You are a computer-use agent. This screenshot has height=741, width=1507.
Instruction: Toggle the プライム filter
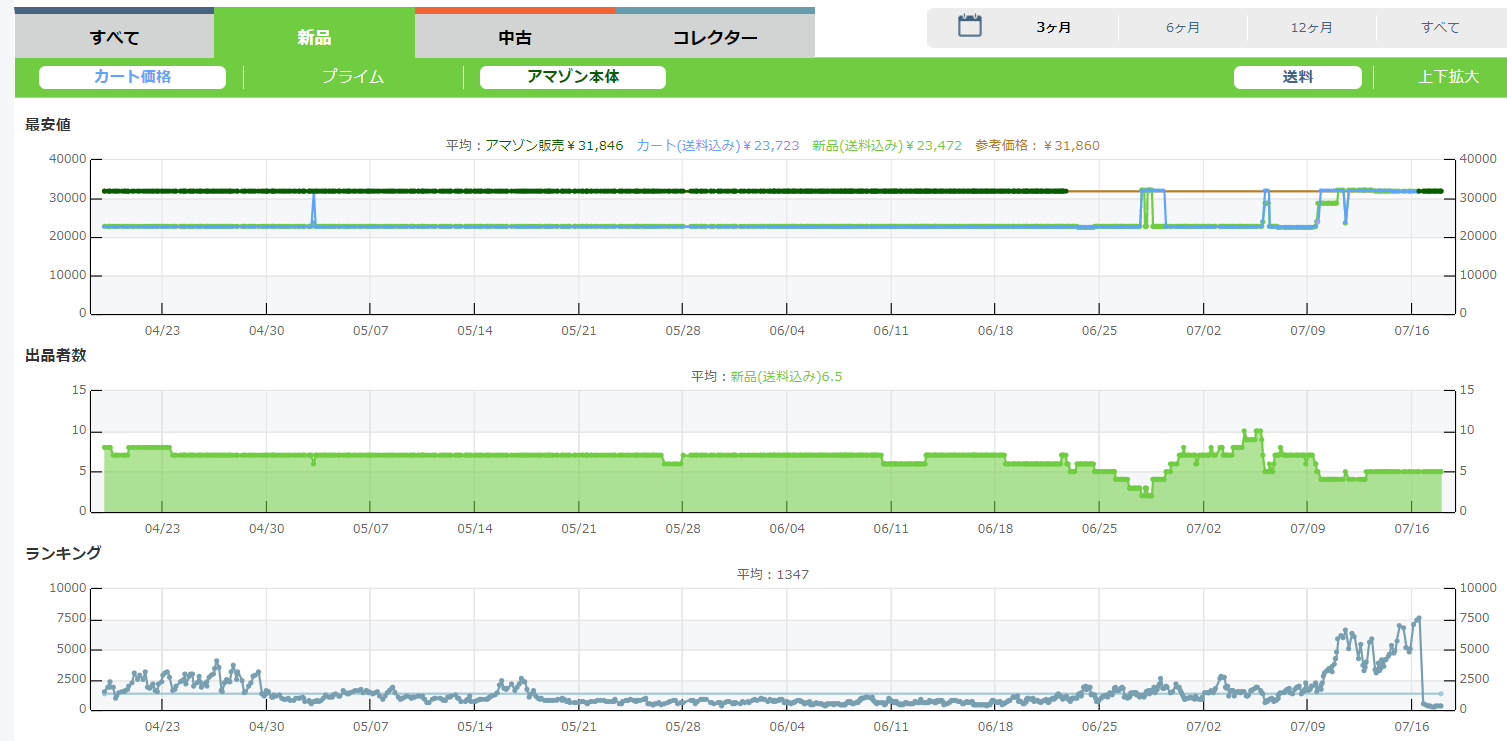coord(353,77)
